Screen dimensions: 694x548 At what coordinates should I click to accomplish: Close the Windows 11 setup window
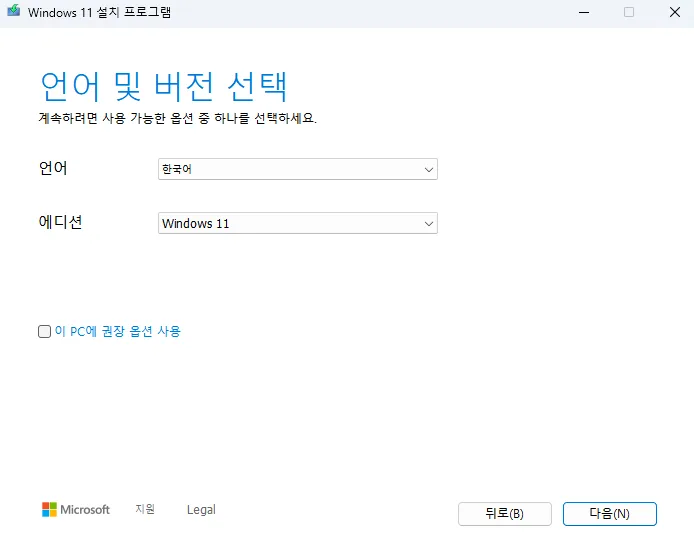675,12
